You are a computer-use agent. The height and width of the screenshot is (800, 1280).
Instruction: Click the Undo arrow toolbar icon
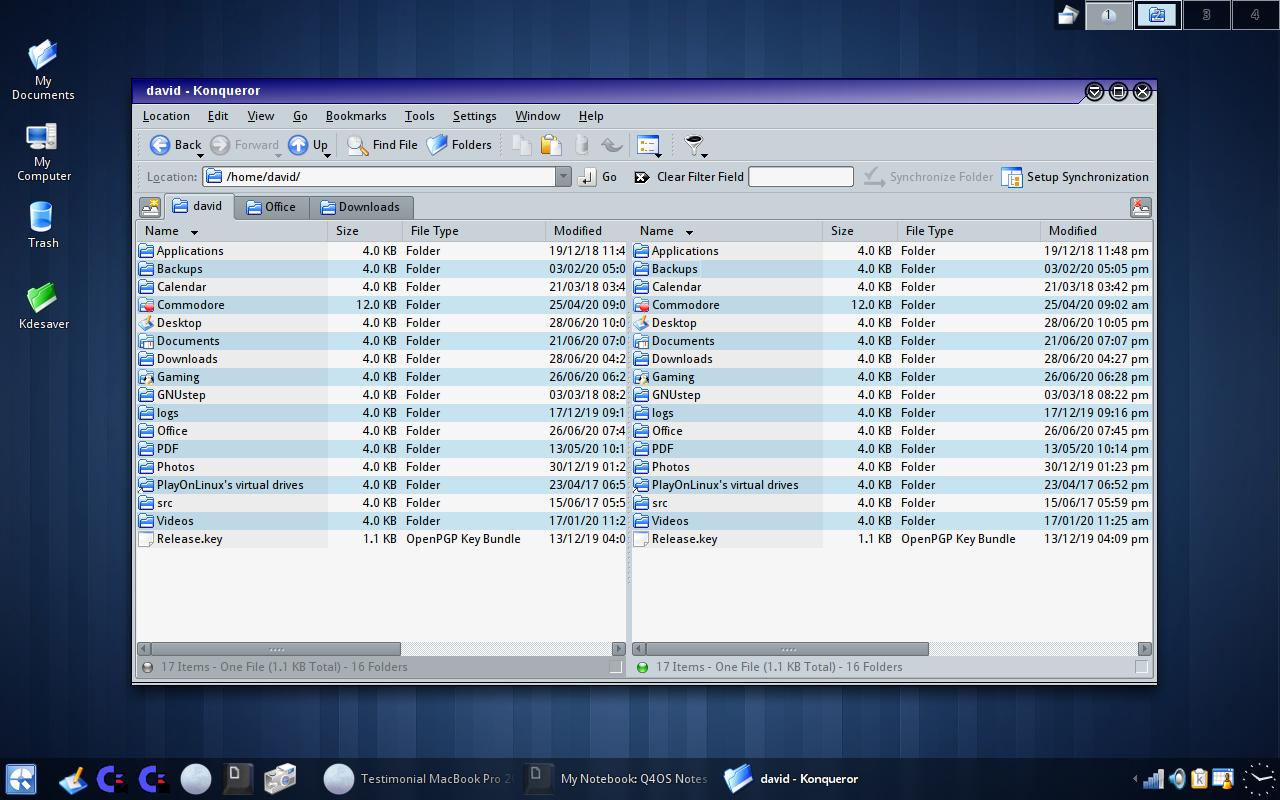(611, 145)
